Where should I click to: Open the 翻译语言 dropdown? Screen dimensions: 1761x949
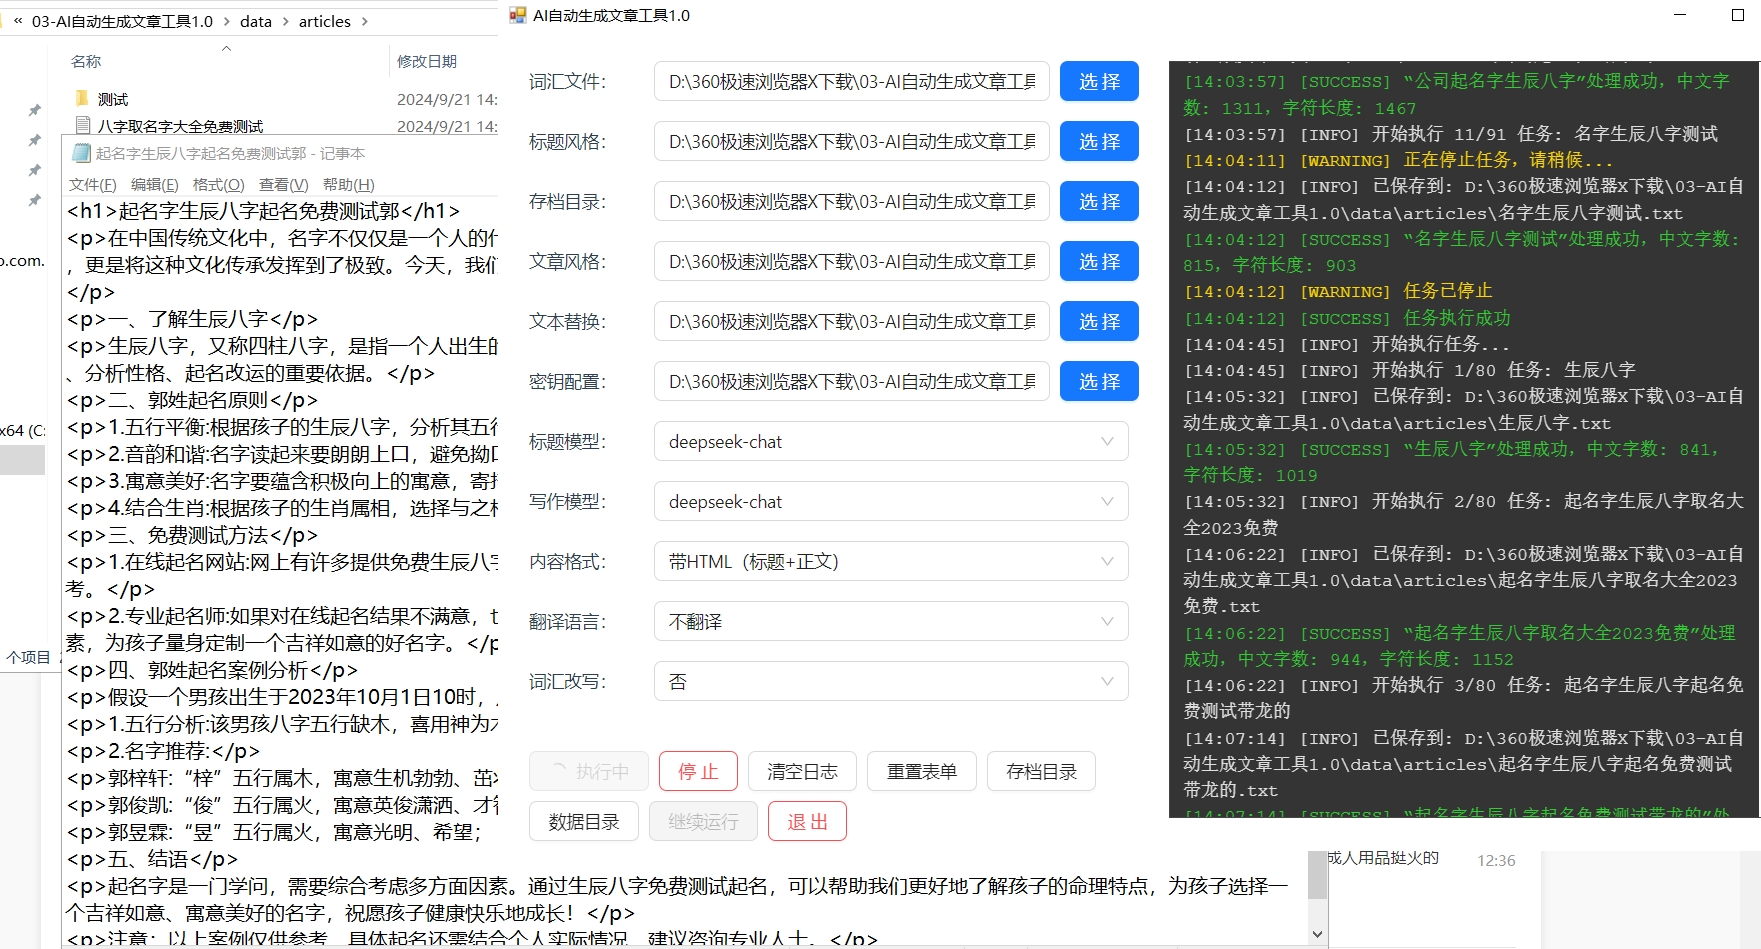click(x=891, y=621)
